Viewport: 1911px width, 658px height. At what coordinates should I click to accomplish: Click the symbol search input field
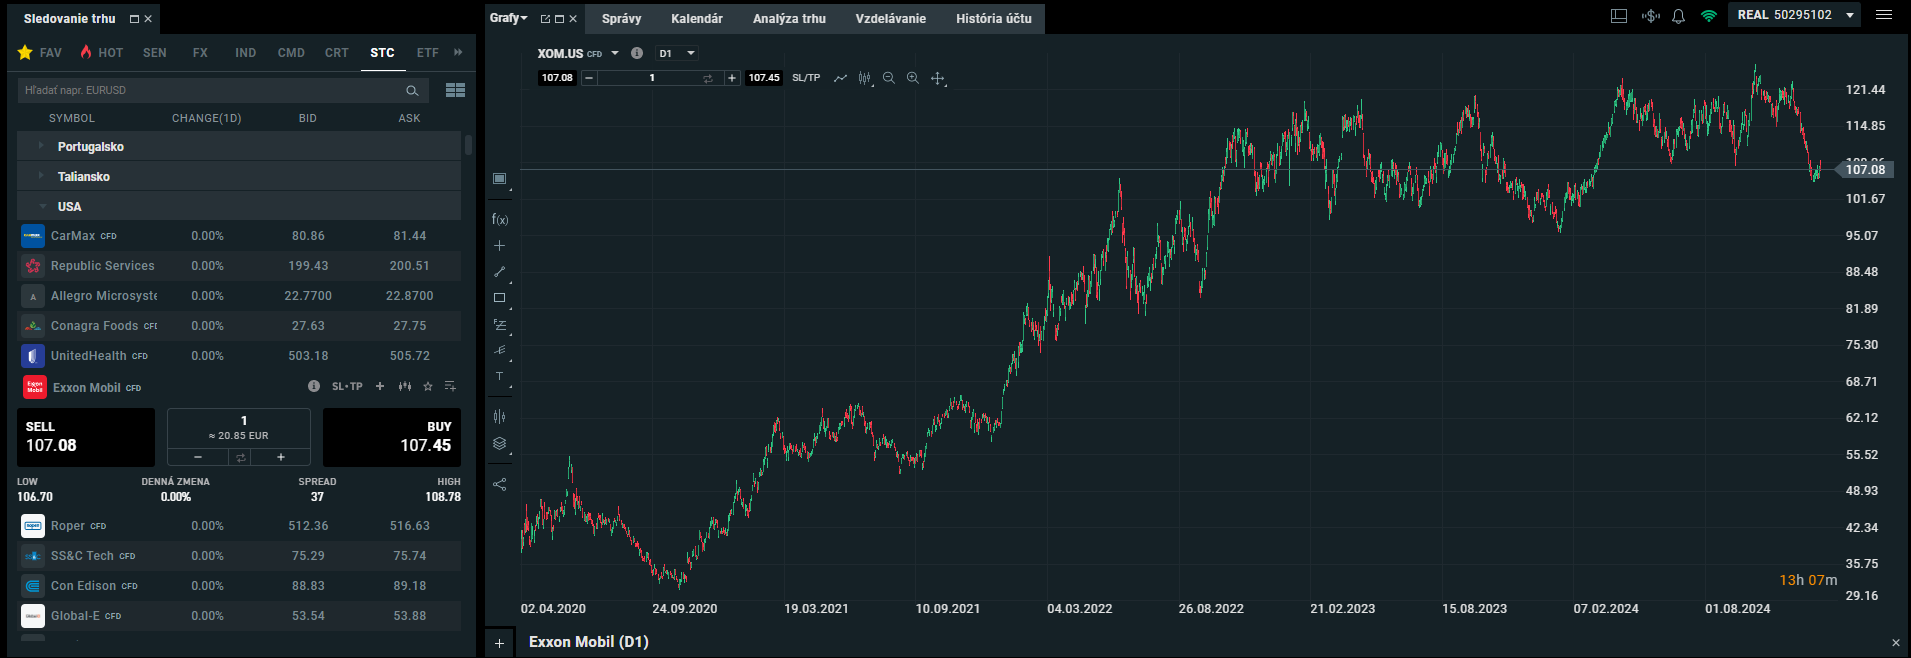(x=210, y=90)
